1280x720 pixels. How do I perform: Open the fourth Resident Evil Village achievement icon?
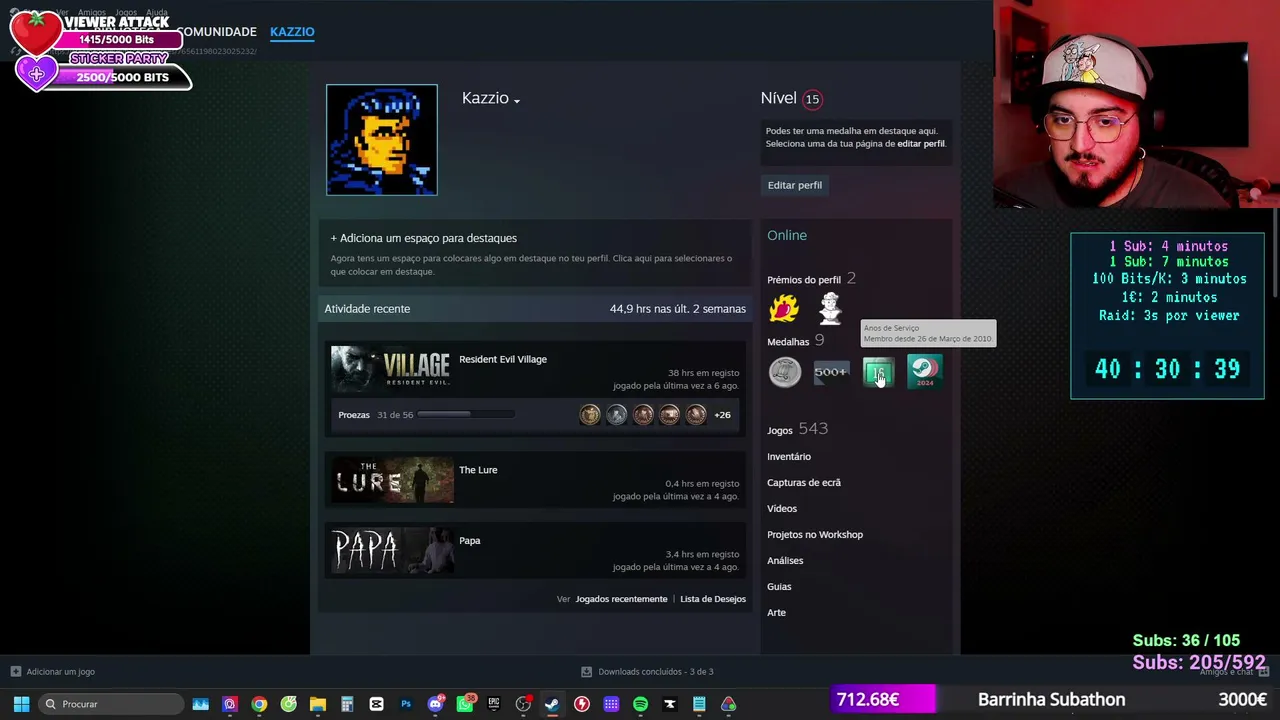[669, 415]
